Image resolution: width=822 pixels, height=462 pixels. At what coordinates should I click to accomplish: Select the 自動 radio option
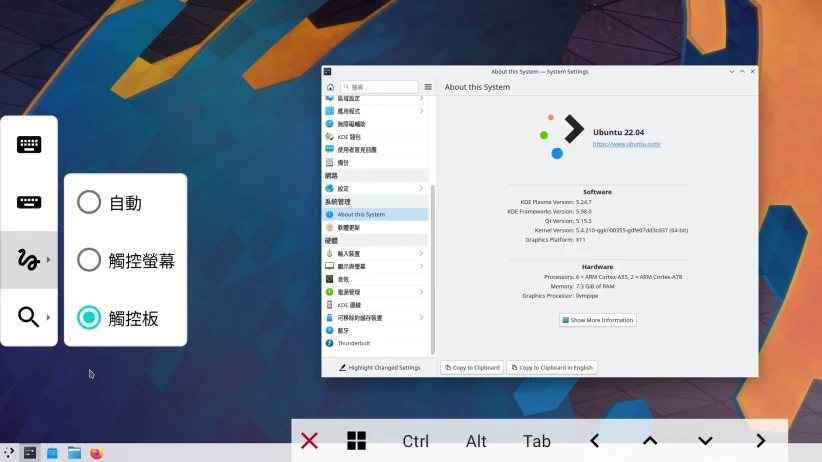(x=89, y=203)
